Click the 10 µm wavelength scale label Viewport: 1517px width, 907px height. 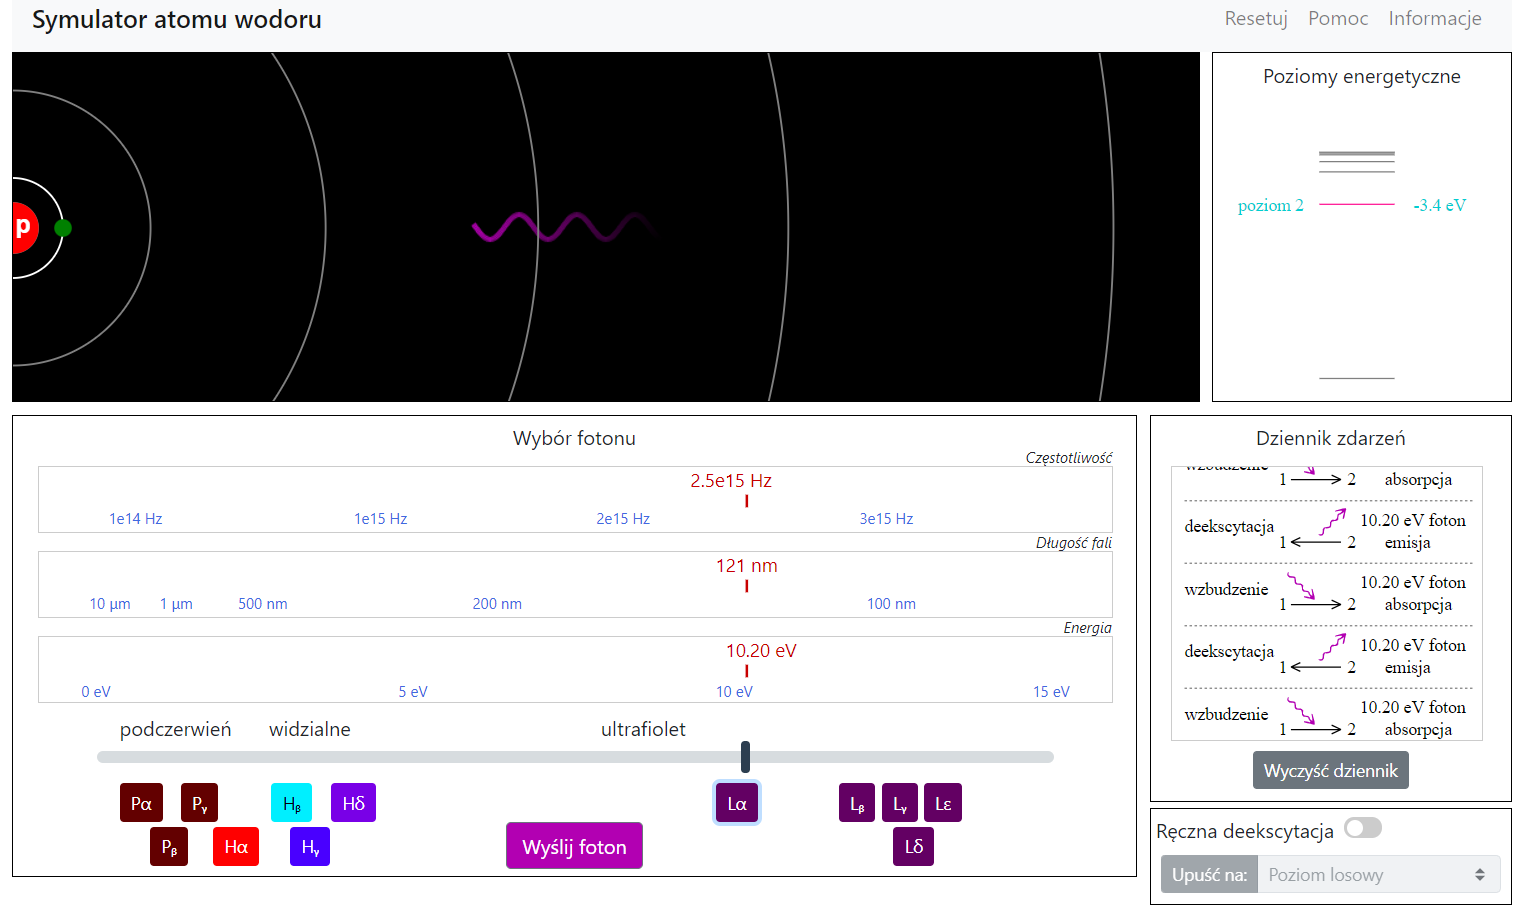(110, 604)
